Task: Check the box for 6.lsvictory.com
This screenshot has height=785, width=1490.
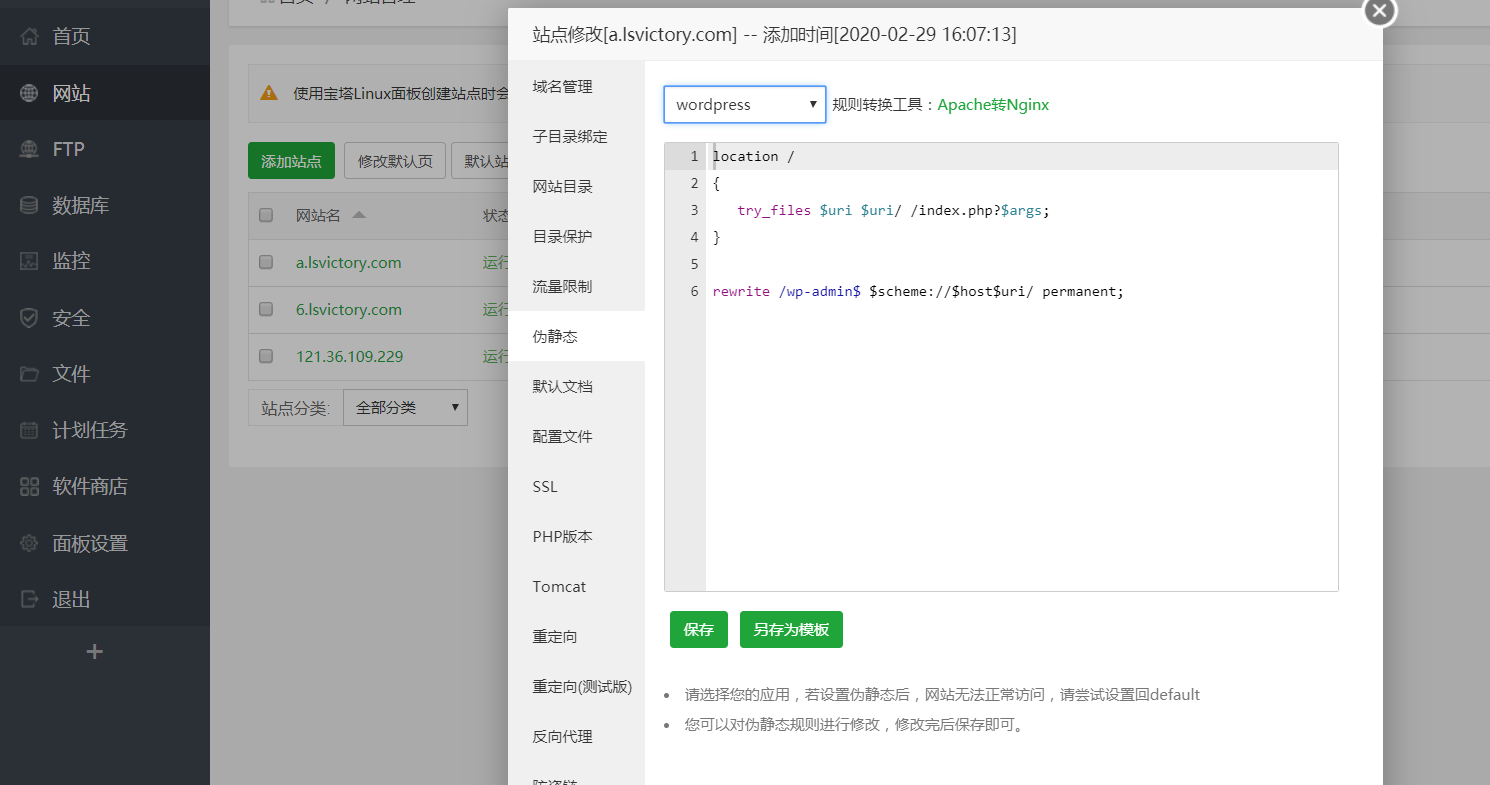Action: coord(266,309)
